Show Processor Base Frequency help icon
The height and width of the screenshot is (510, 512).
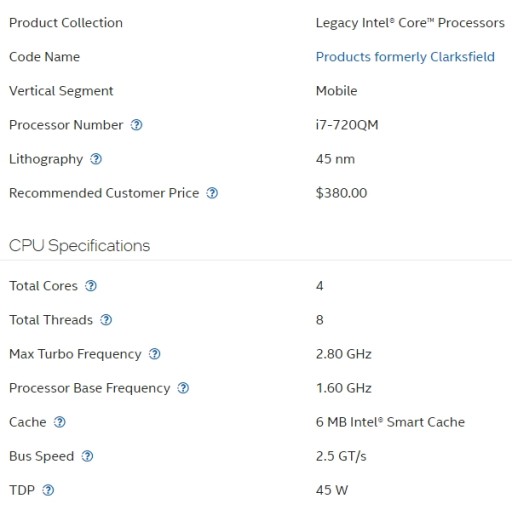coord(183,388)
